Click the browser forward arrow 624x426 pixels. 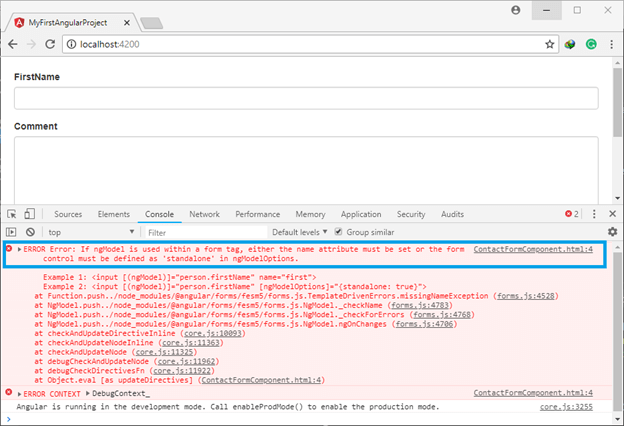tap(31, 44)
